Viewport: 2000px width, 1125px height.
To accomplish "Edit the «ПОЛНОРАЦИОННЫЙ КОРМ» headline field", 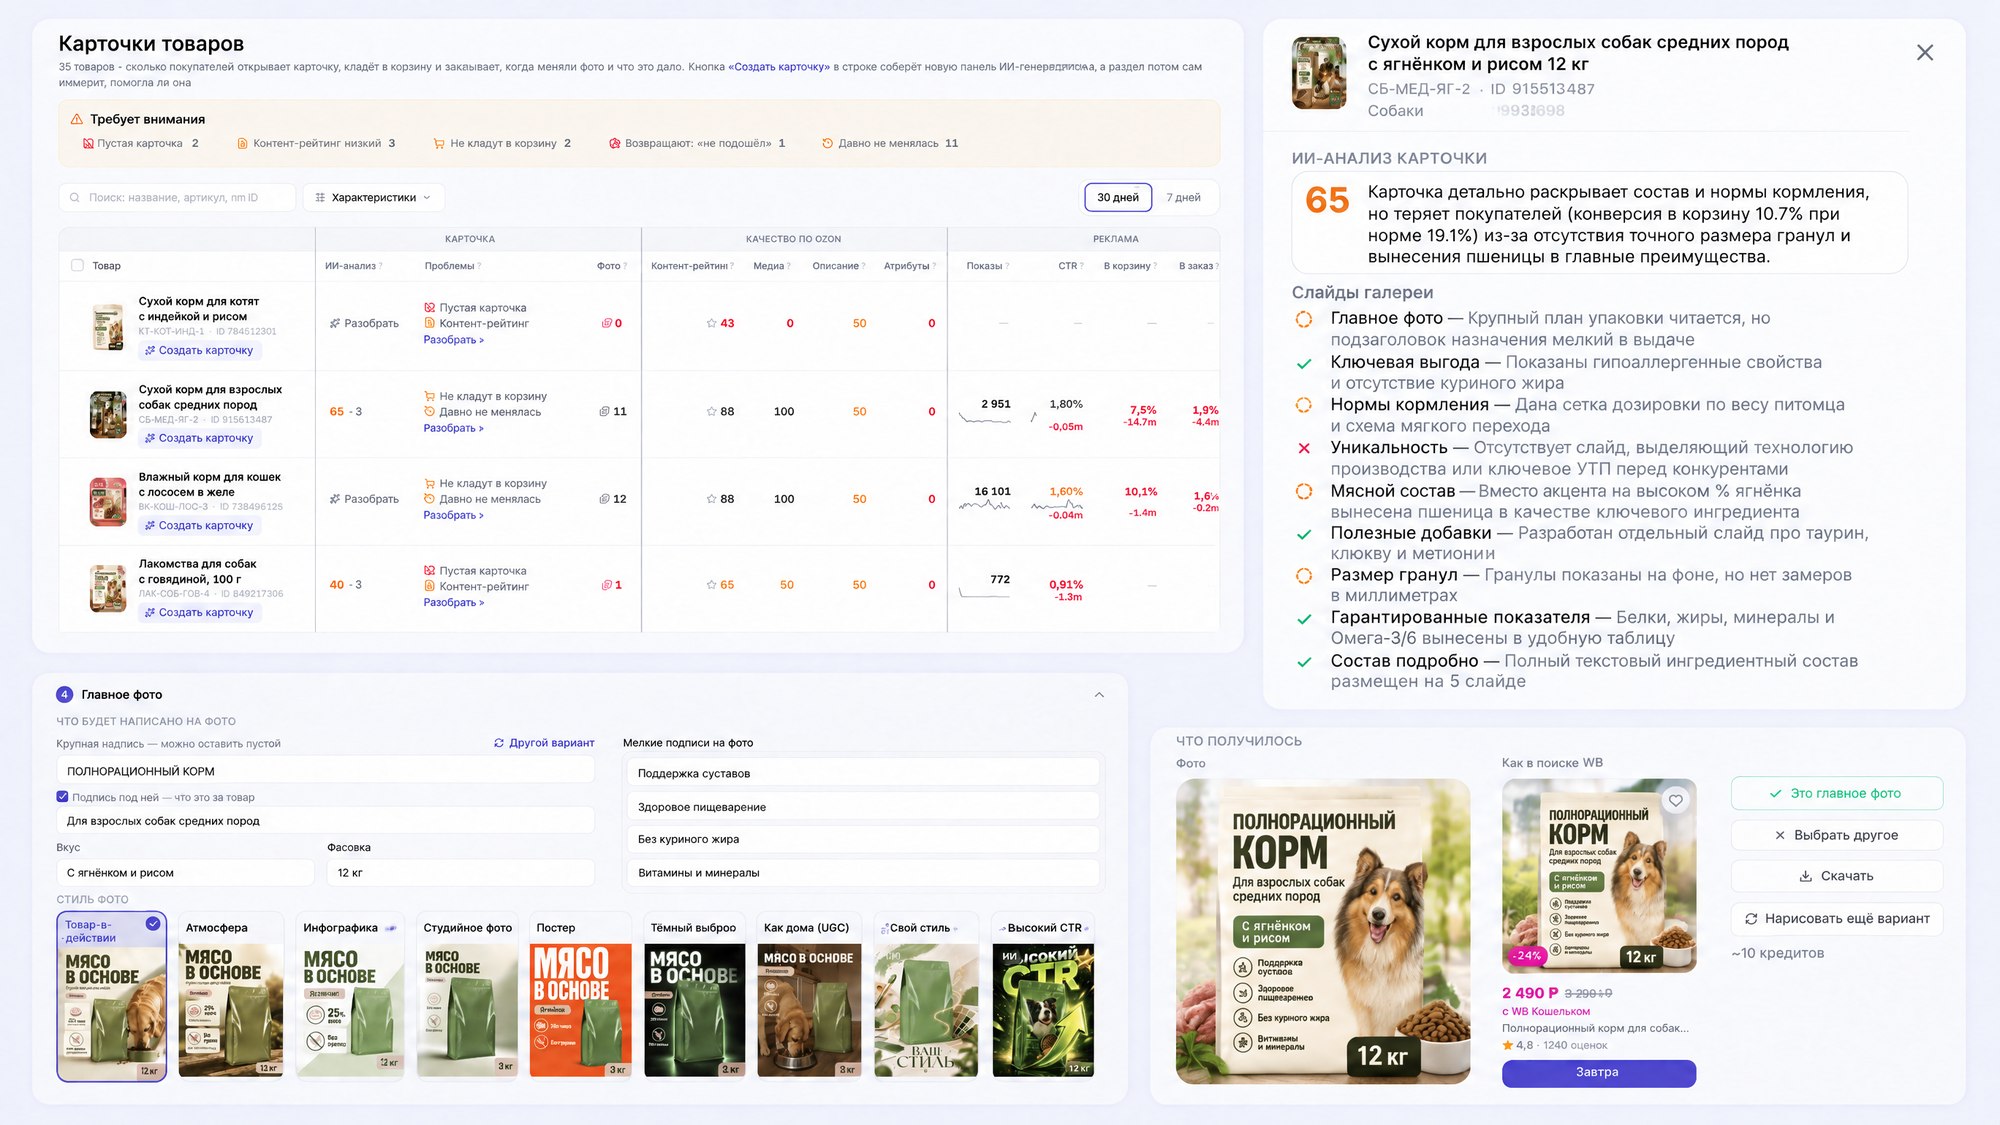I will pos(325,771).
